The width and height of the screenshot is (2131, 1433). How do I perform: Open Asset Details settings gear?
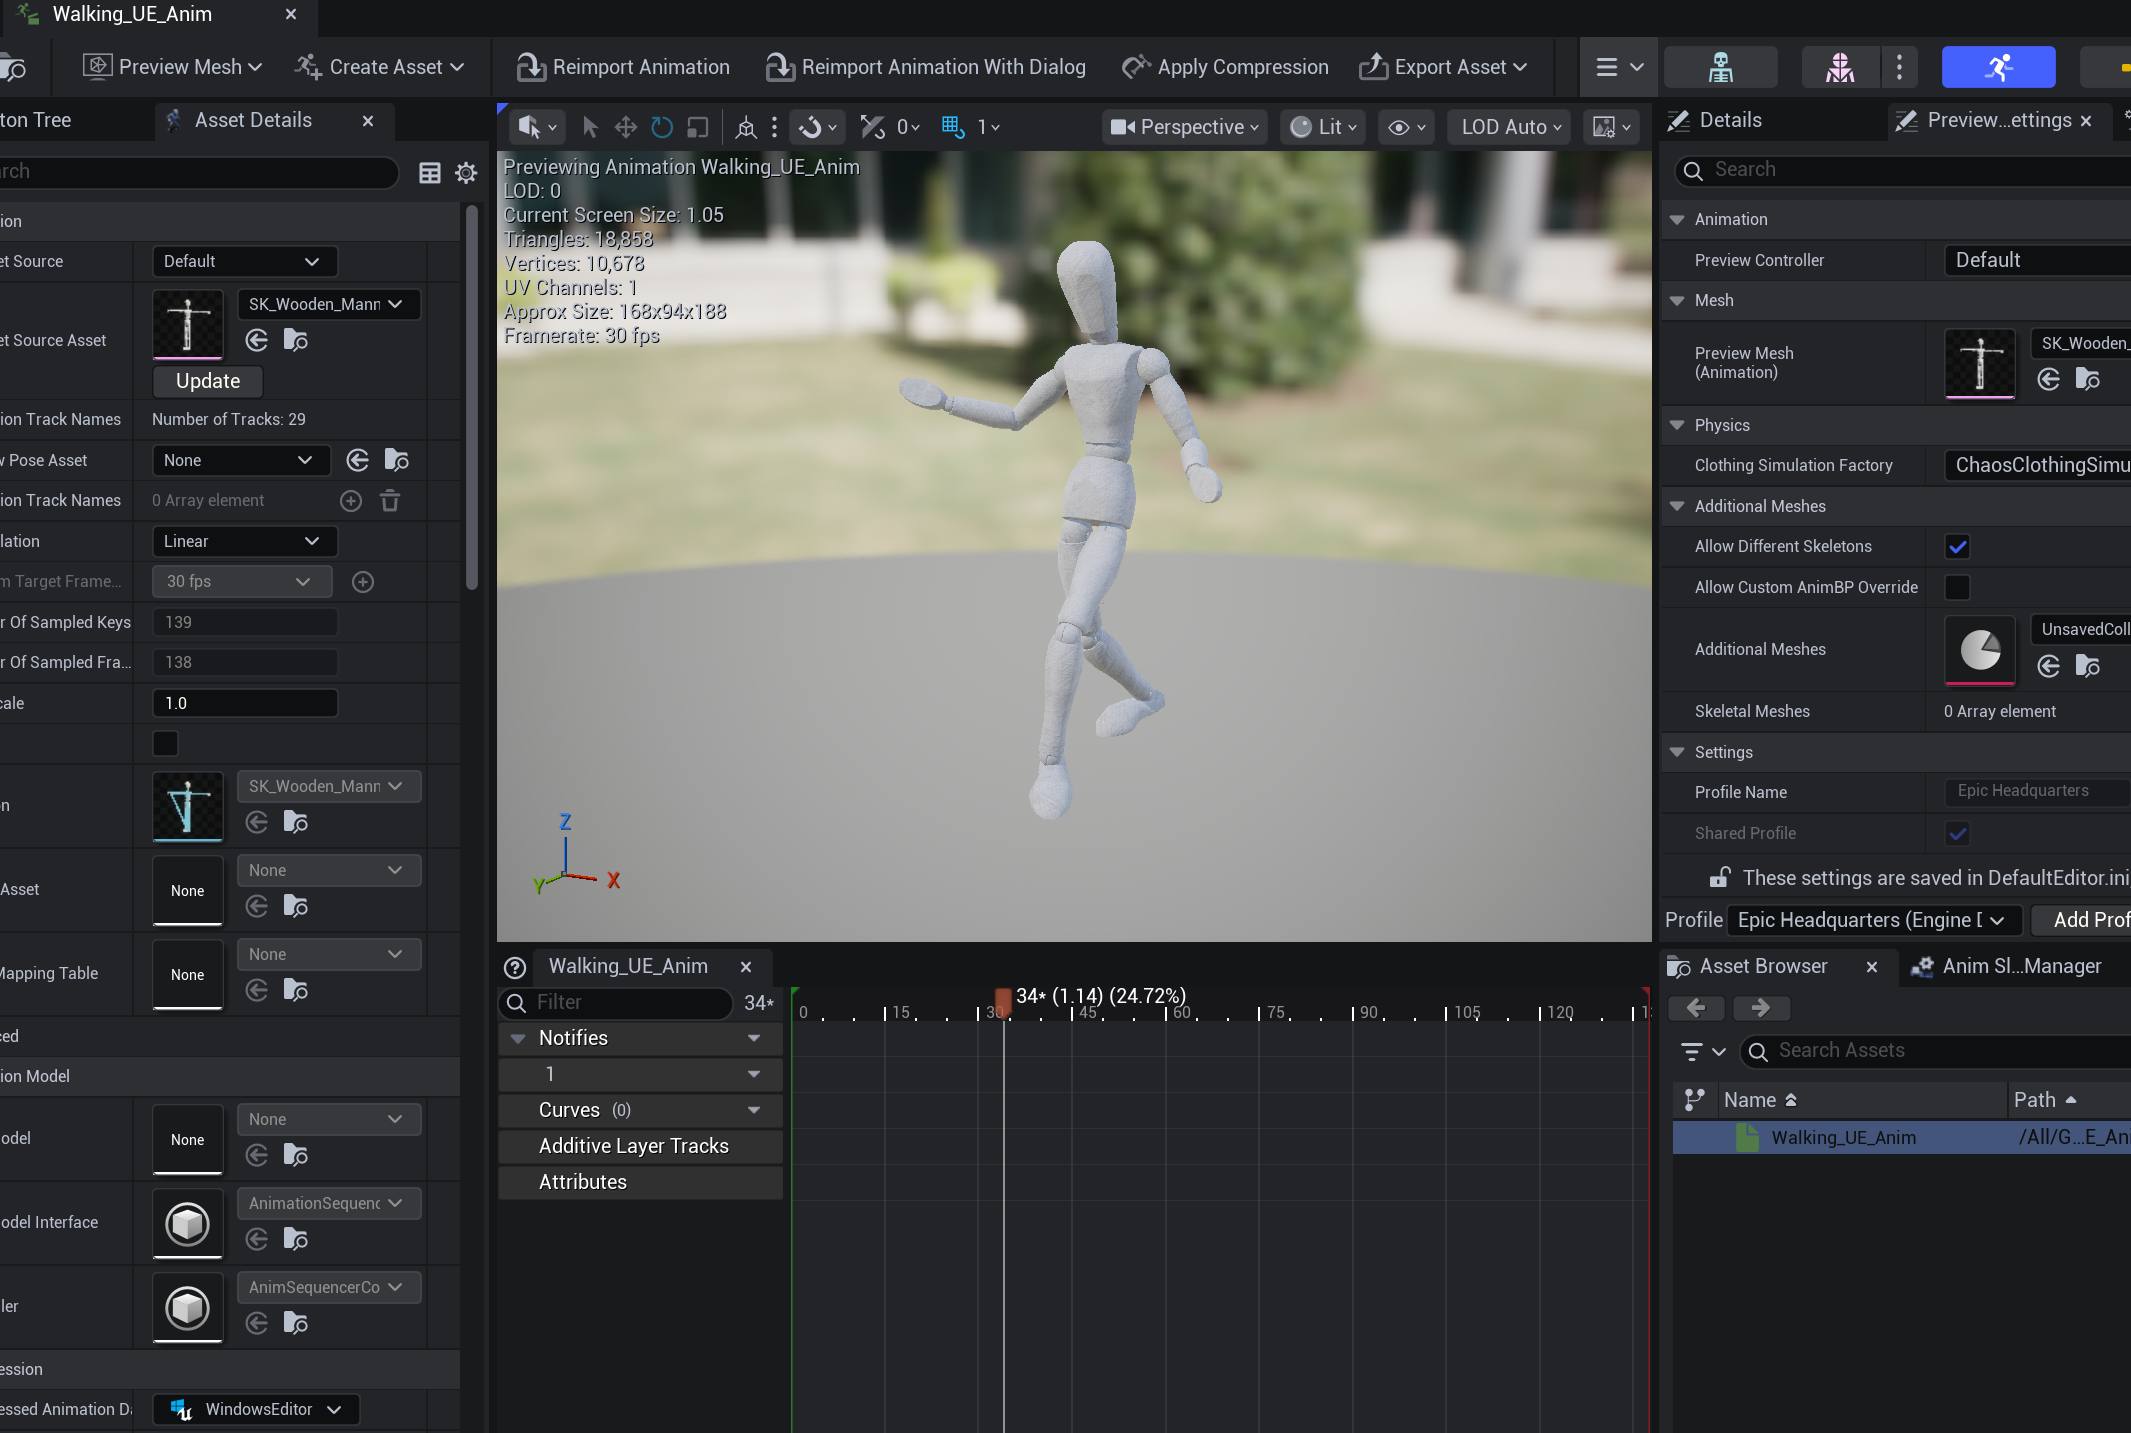(x=466, y=173)
